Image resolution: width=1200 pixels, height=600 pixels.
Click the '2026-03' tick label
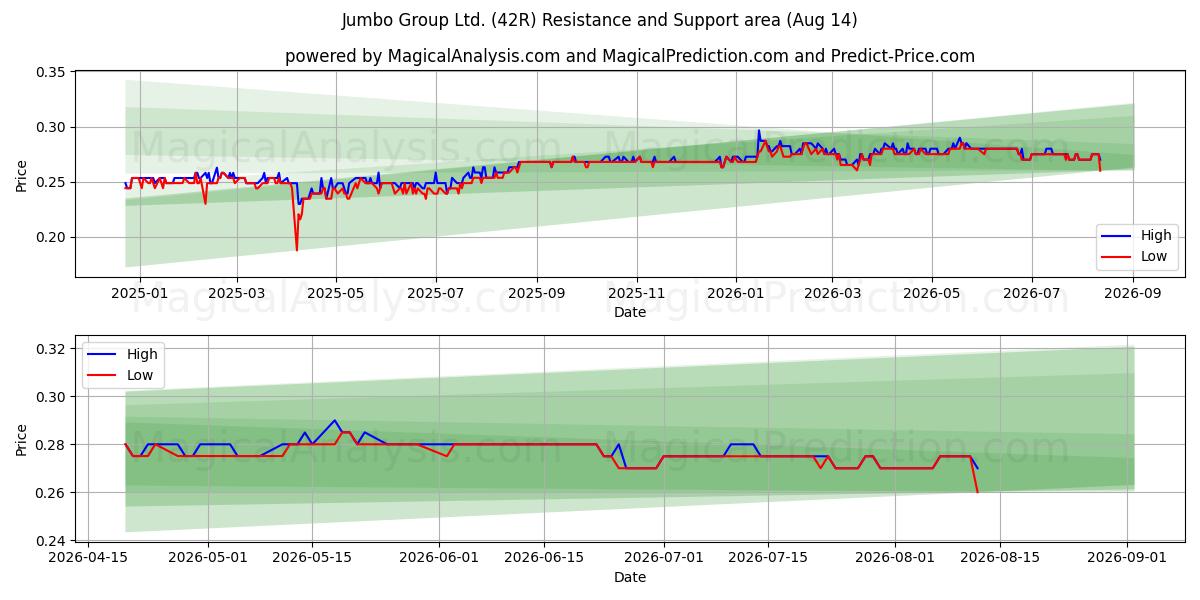point(832,293)
